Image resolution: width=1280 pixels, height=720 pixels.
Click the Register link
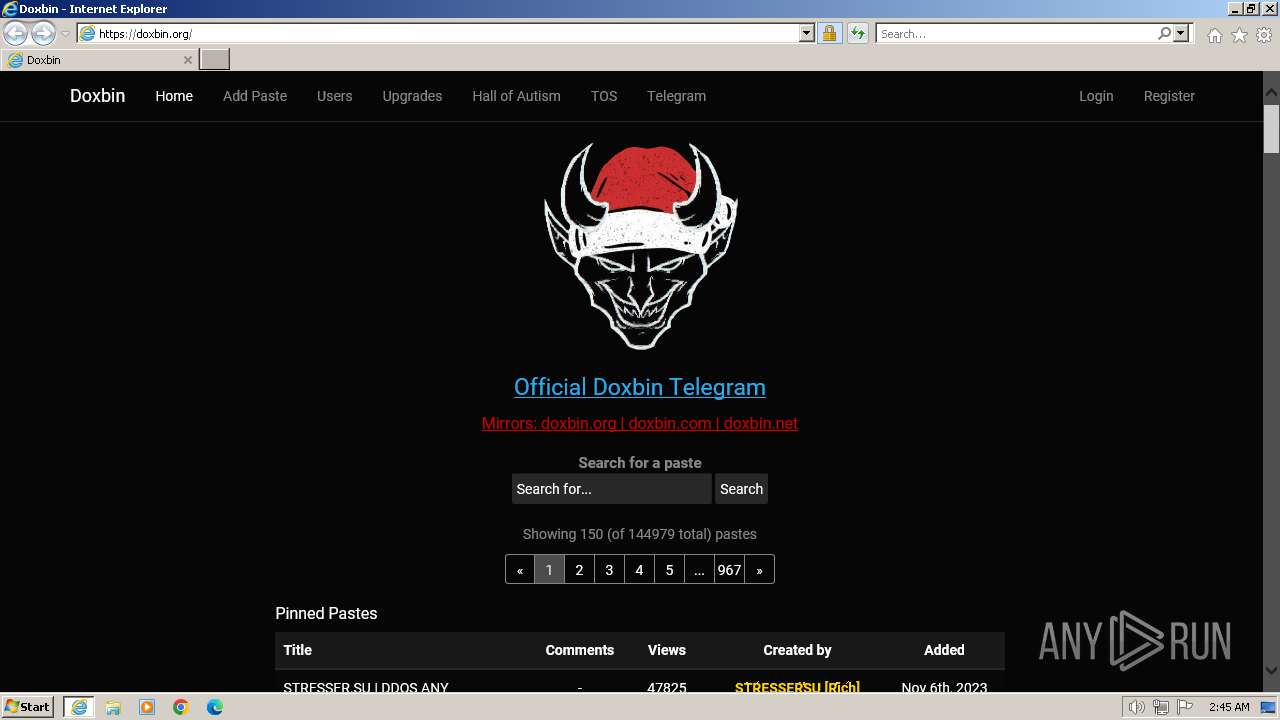coord(1169,96)
